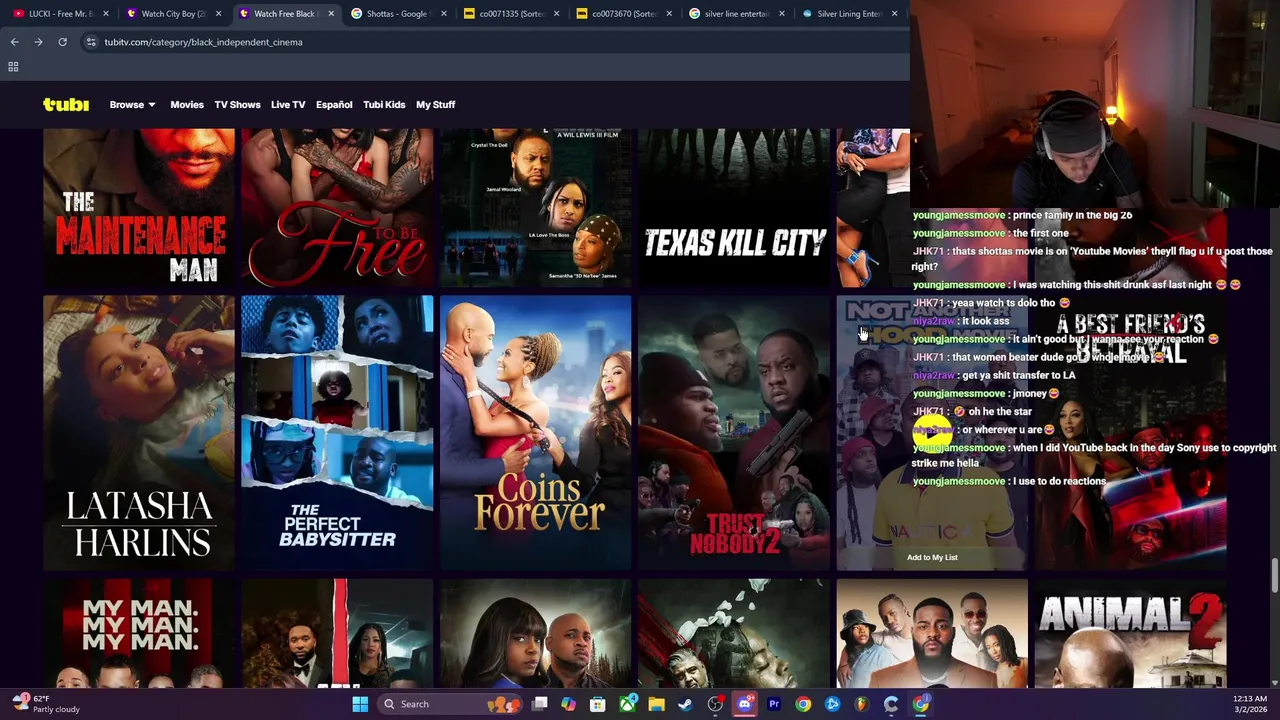The image size is (1280, 720).
Task: Open Movies in Tubi navigation
Action: tap(187, 104)
